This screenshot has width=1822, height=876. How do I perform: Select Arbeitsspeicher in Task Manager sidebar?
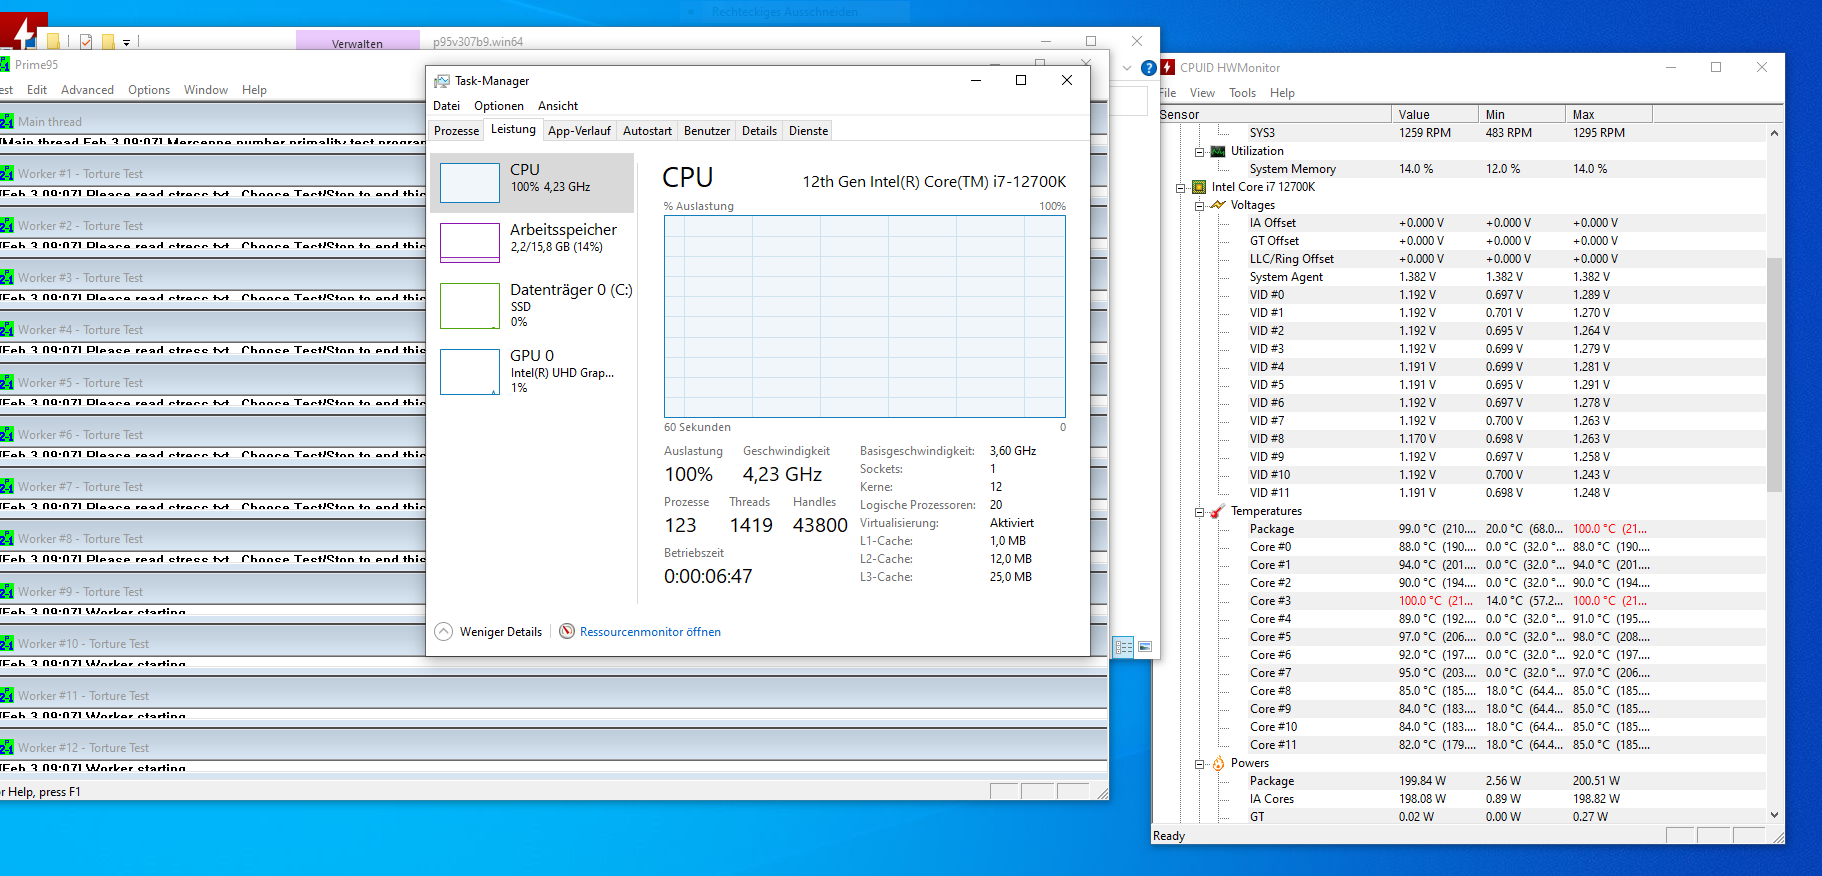pos(532,242)
